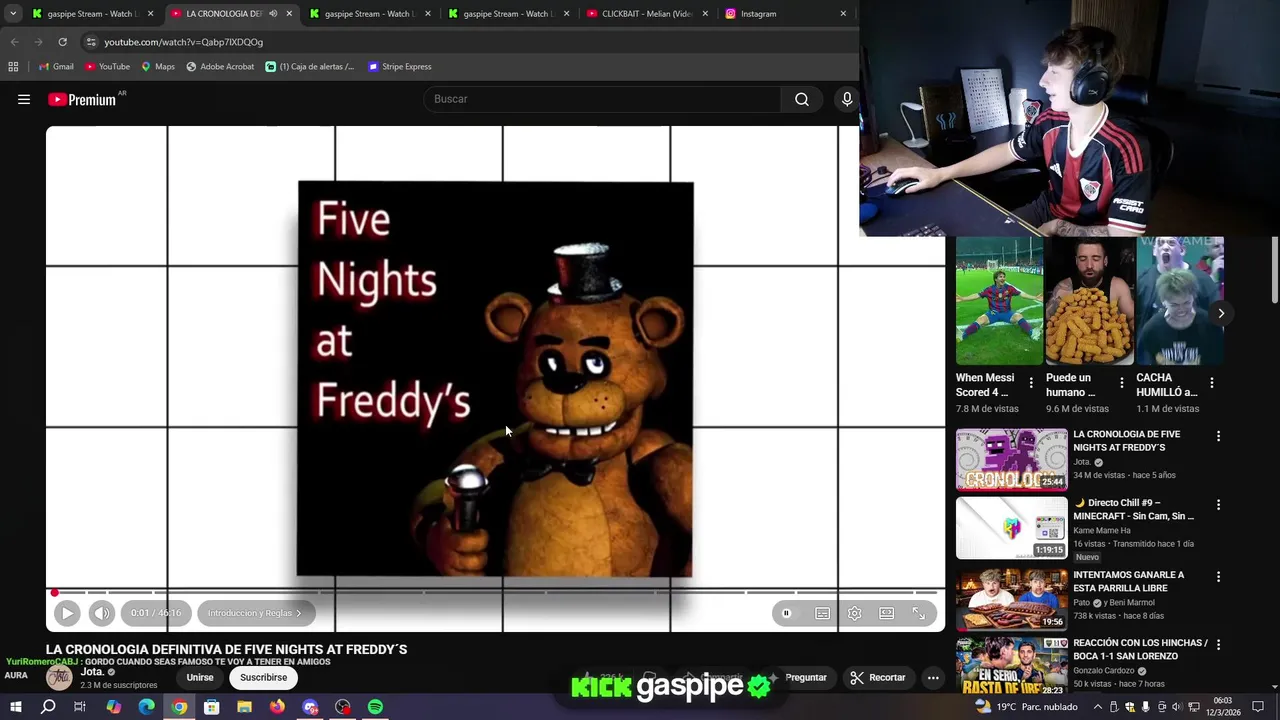Close the Instagram tab
The image size is (1280, 720).
(x=843, y=14)
